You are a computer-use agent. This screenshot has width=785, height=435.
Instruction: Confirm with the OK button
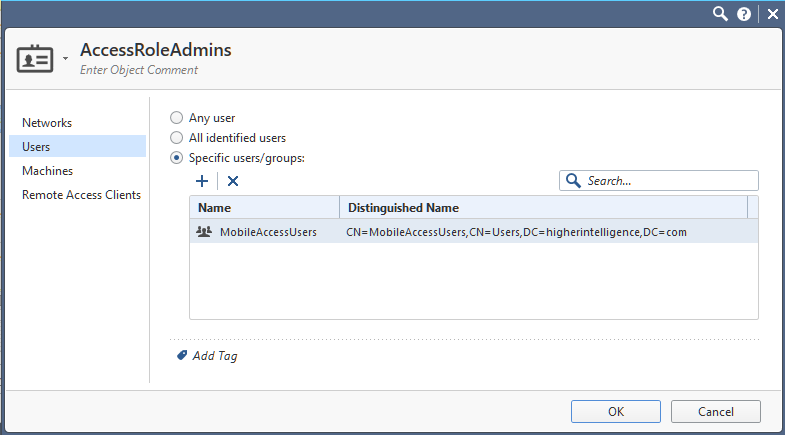point(616,411)
